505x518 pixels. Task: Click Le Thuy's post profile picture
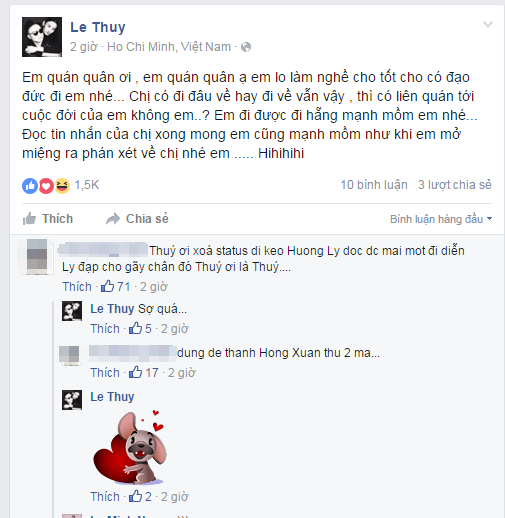42,37
